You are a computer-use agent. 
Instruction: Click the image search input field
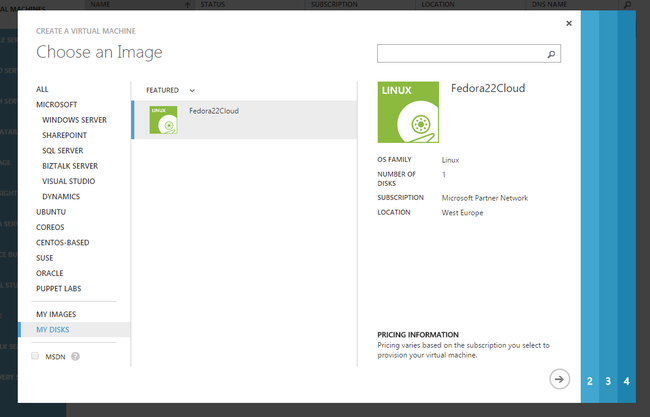461,53
